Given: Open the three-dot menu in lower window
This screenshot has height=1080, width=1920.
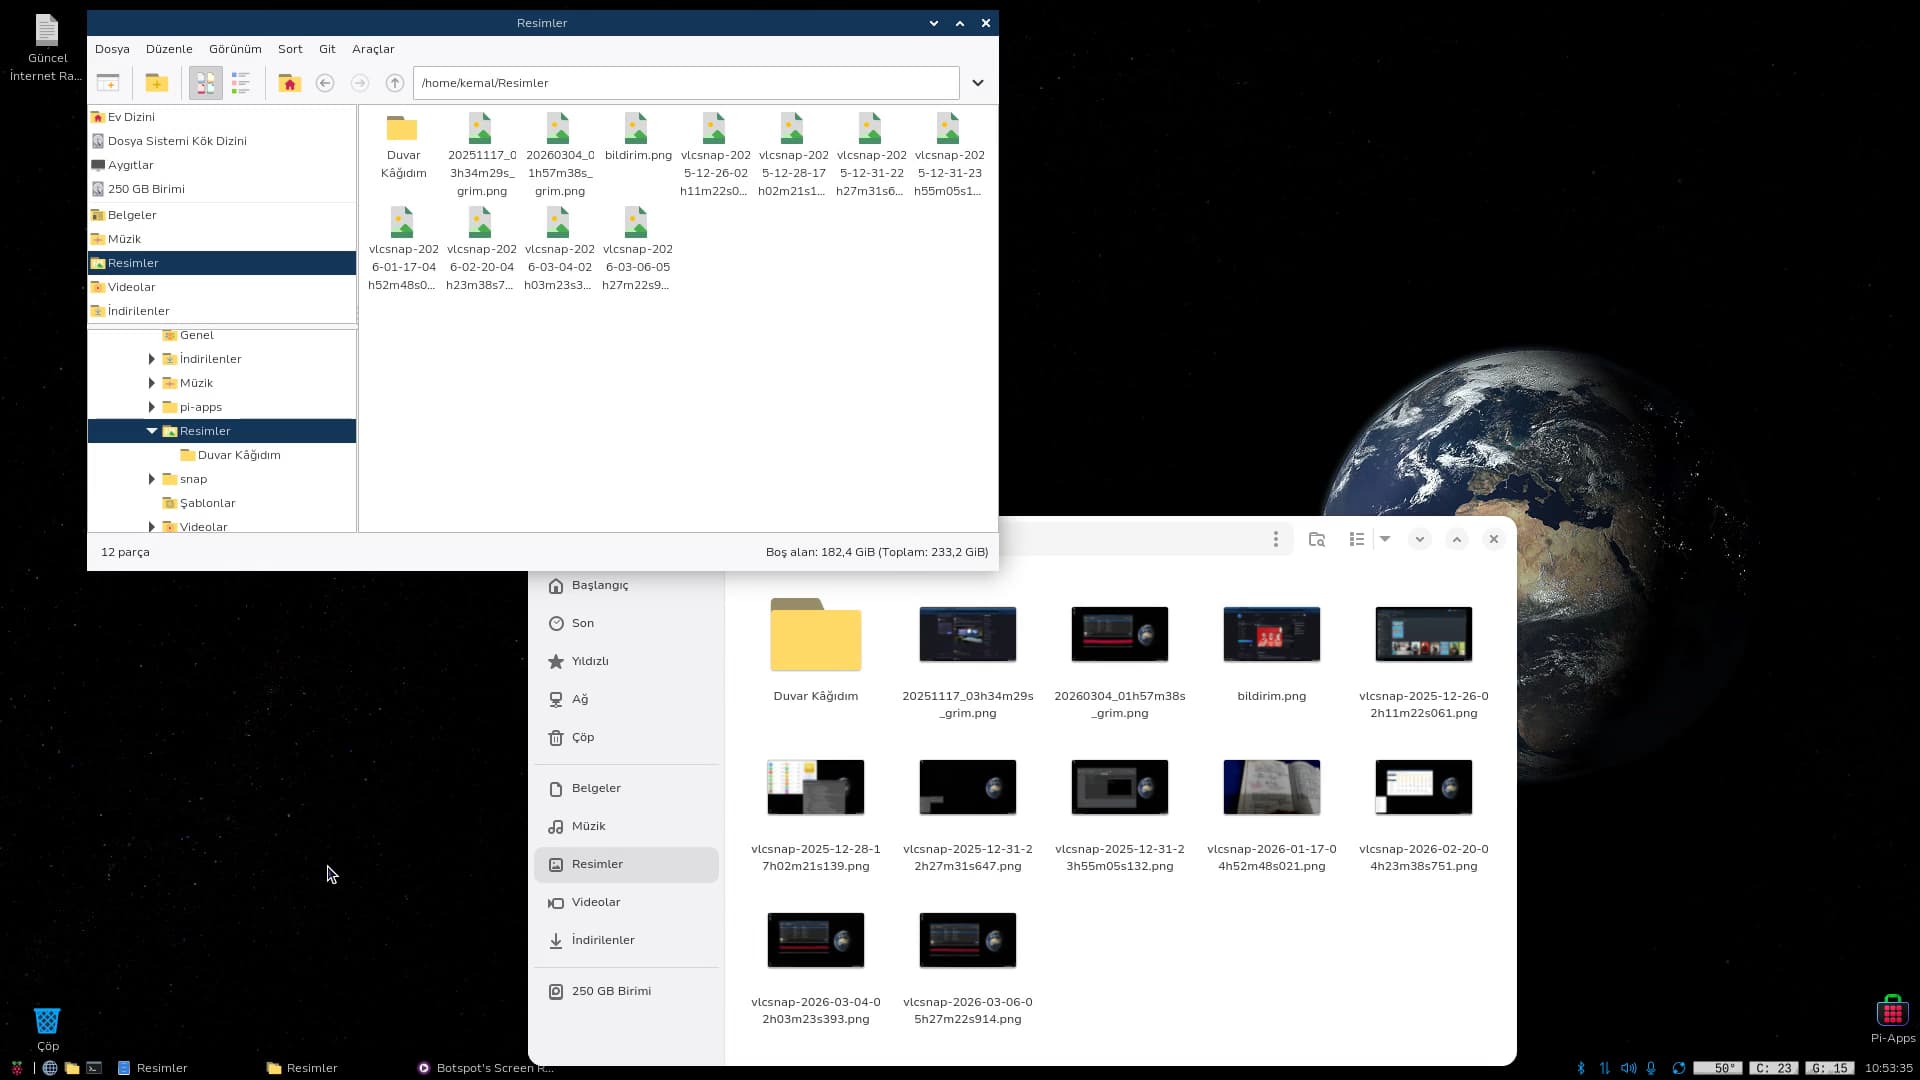Looking at the screenshot, I should [x=1275, y=539].
